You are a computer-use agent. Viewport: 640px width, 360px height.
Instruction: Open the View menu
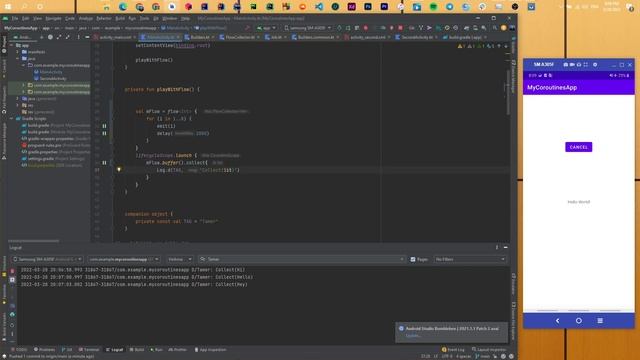[37, 18]
